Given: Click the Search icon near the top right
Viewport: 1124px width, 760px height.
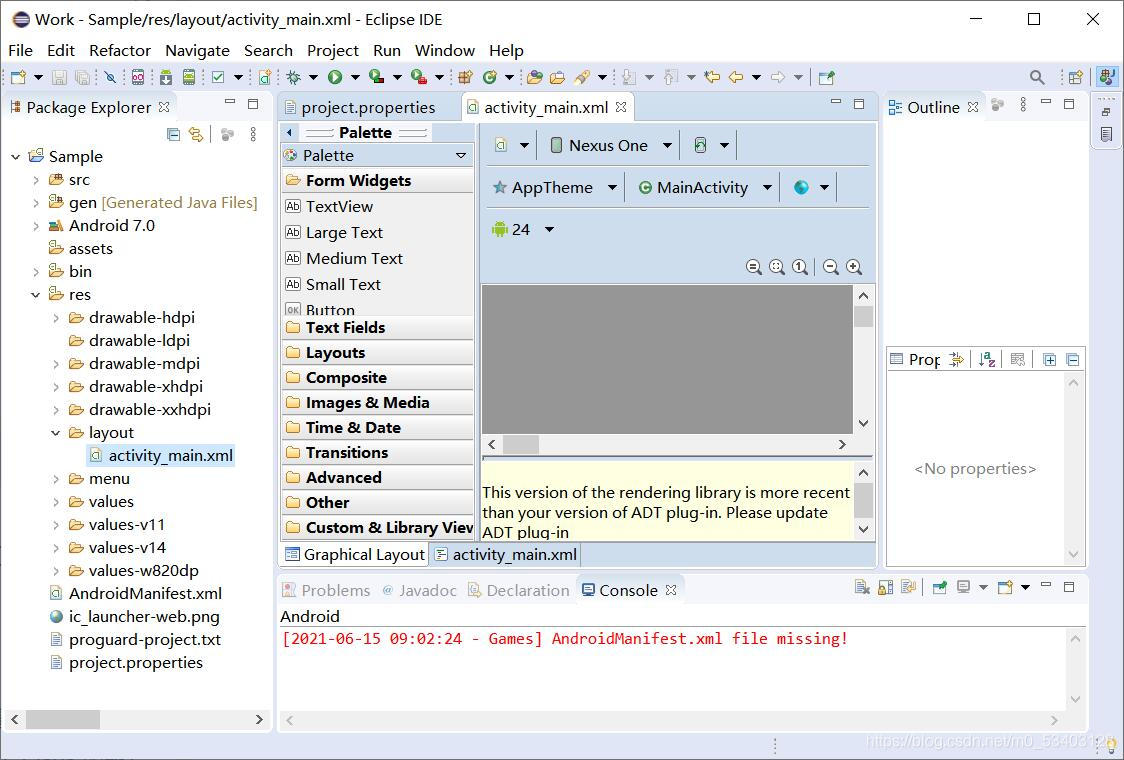Looking at the screenshot, I should pos(1037,76).
